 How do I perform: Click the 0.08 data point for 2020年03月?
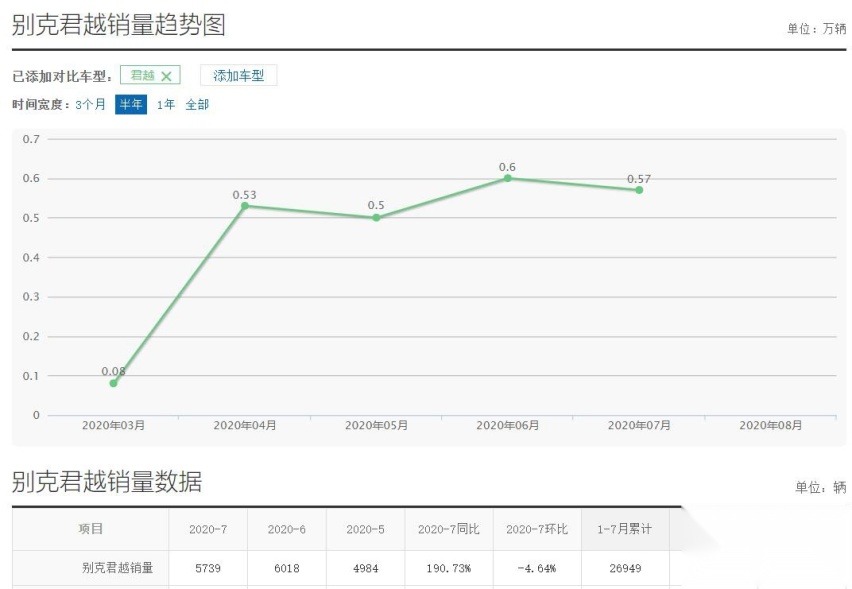tap(114, 383)
